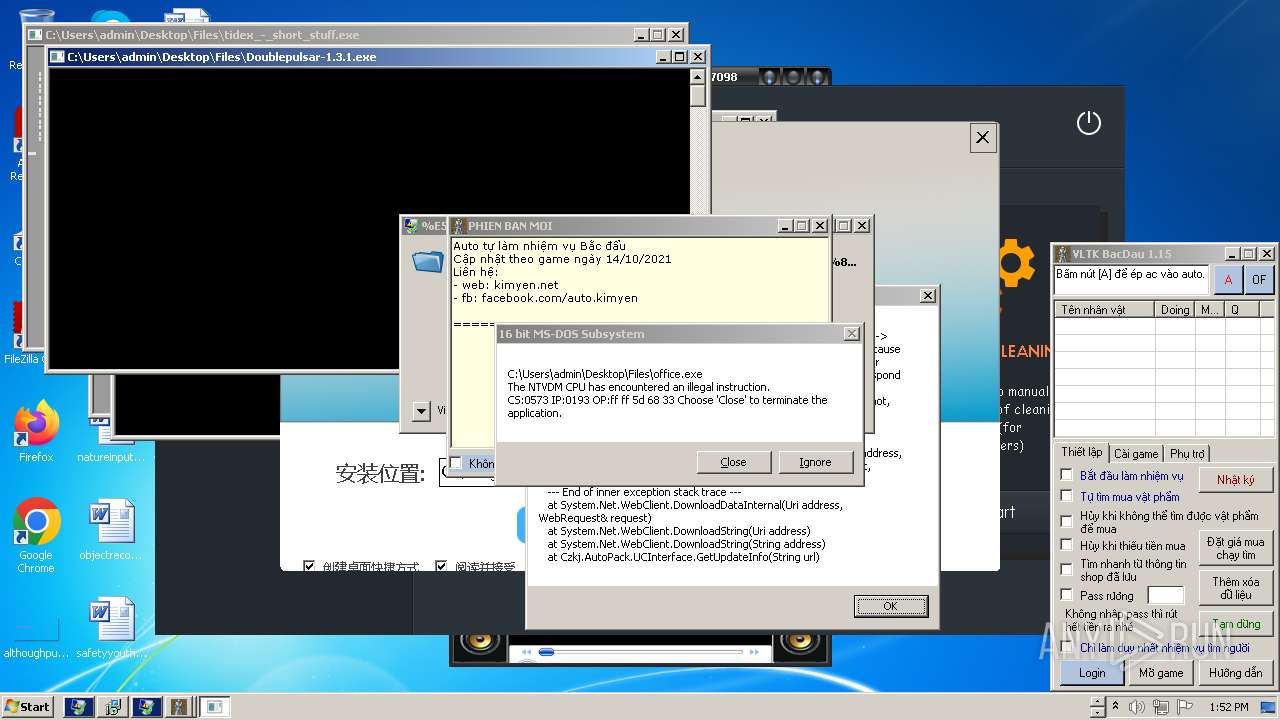Screen dimensions: 1280x720
Task: Click the Tên nhân vật column header
Action: 1105,310
